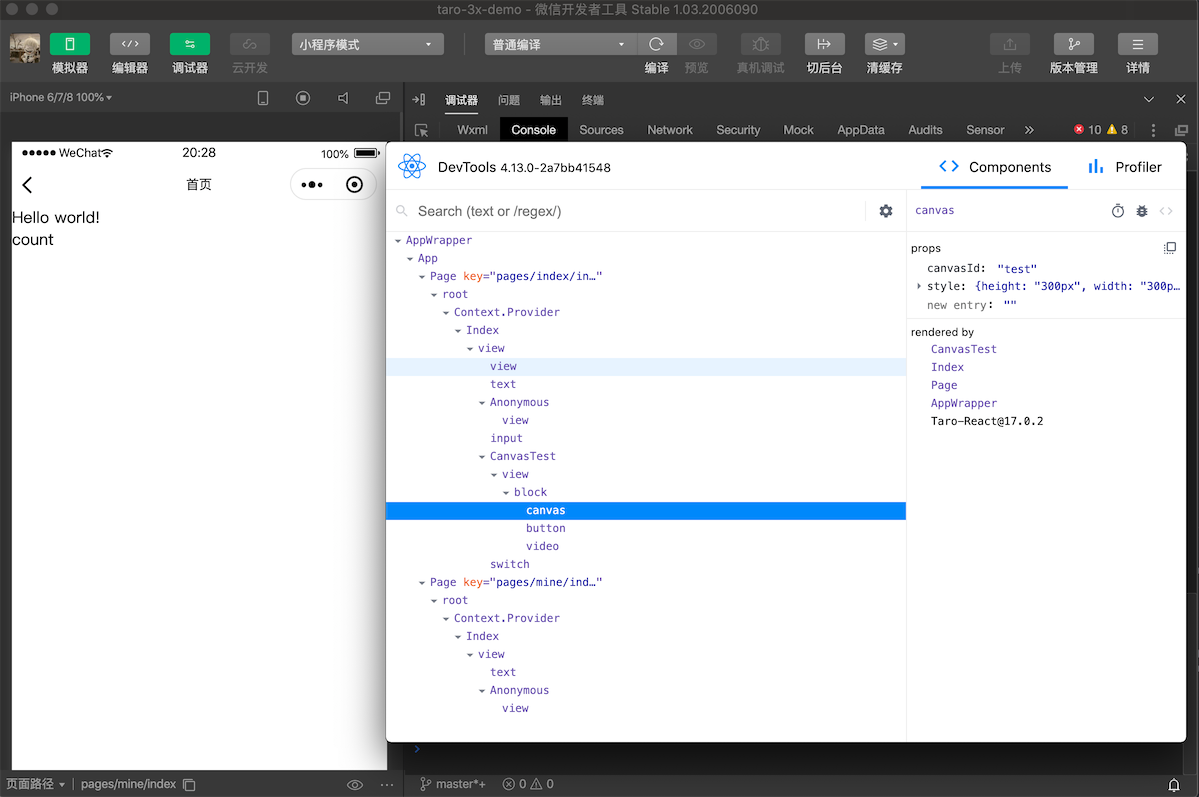Activate the element inspect picker icon
The height and width of the screenshot is (797, 1199).
click(421, 130)
